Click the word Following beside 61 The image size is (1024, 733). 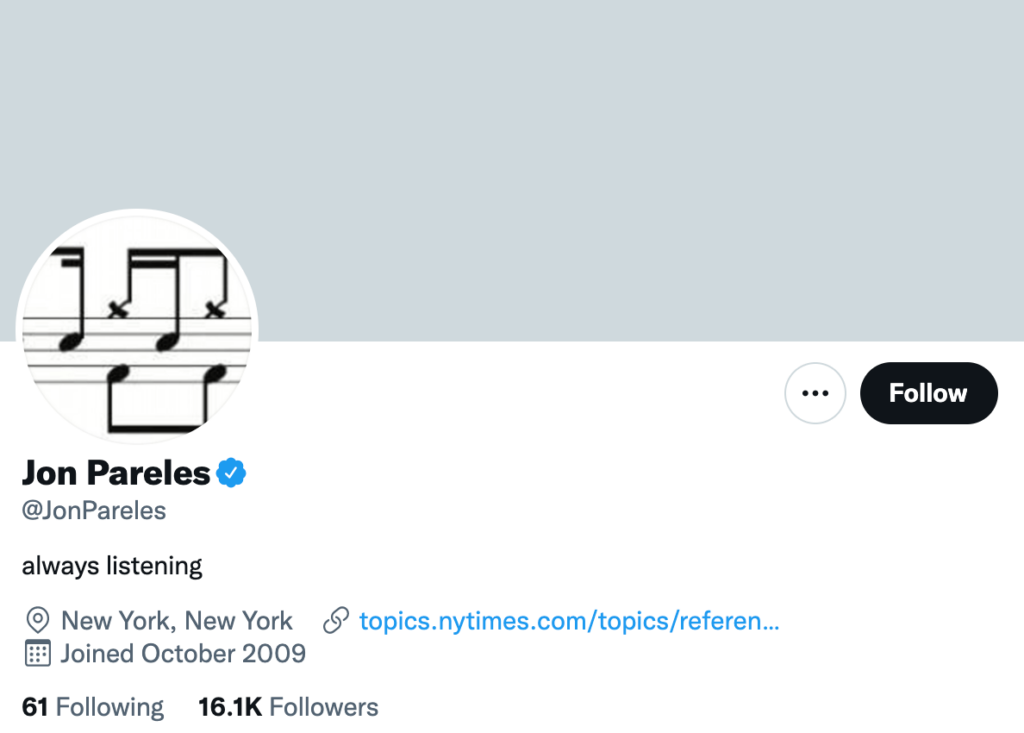110,707
